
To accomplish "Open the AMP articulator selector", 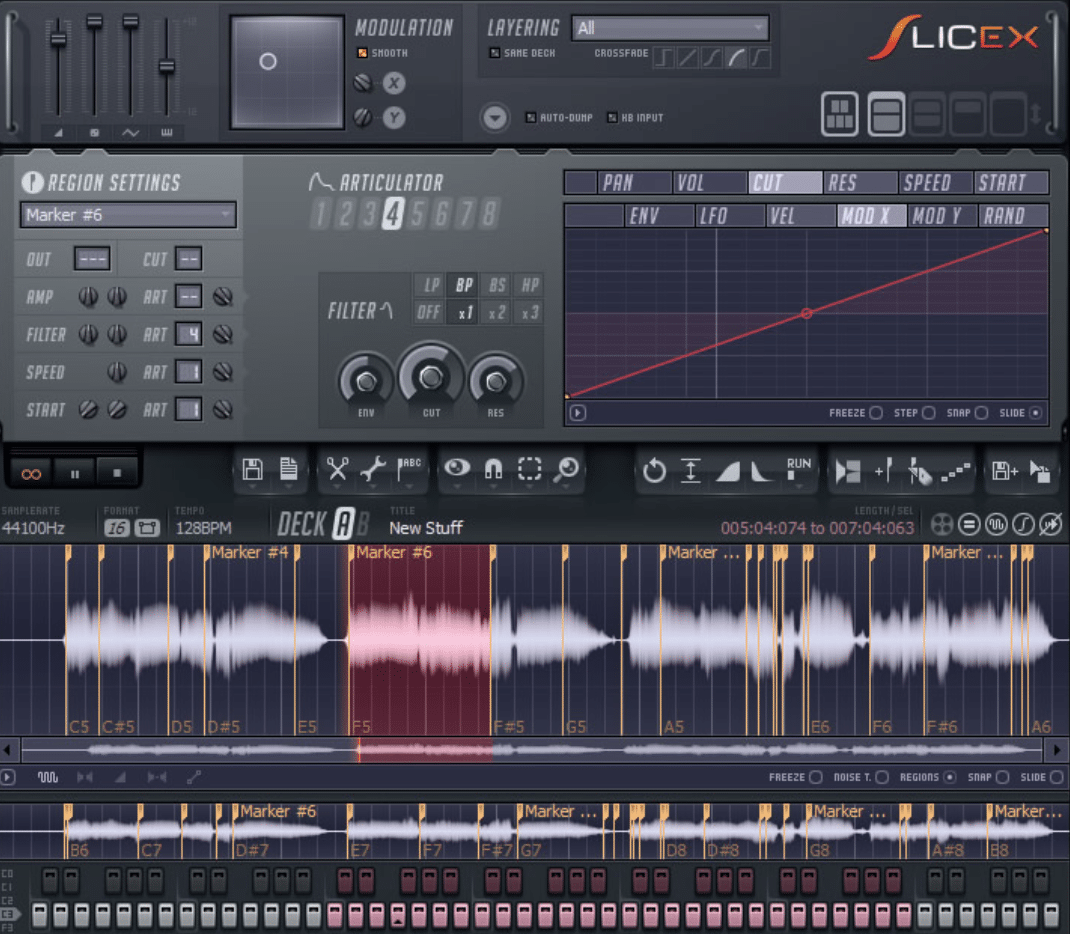I will (x=188, y=296).
